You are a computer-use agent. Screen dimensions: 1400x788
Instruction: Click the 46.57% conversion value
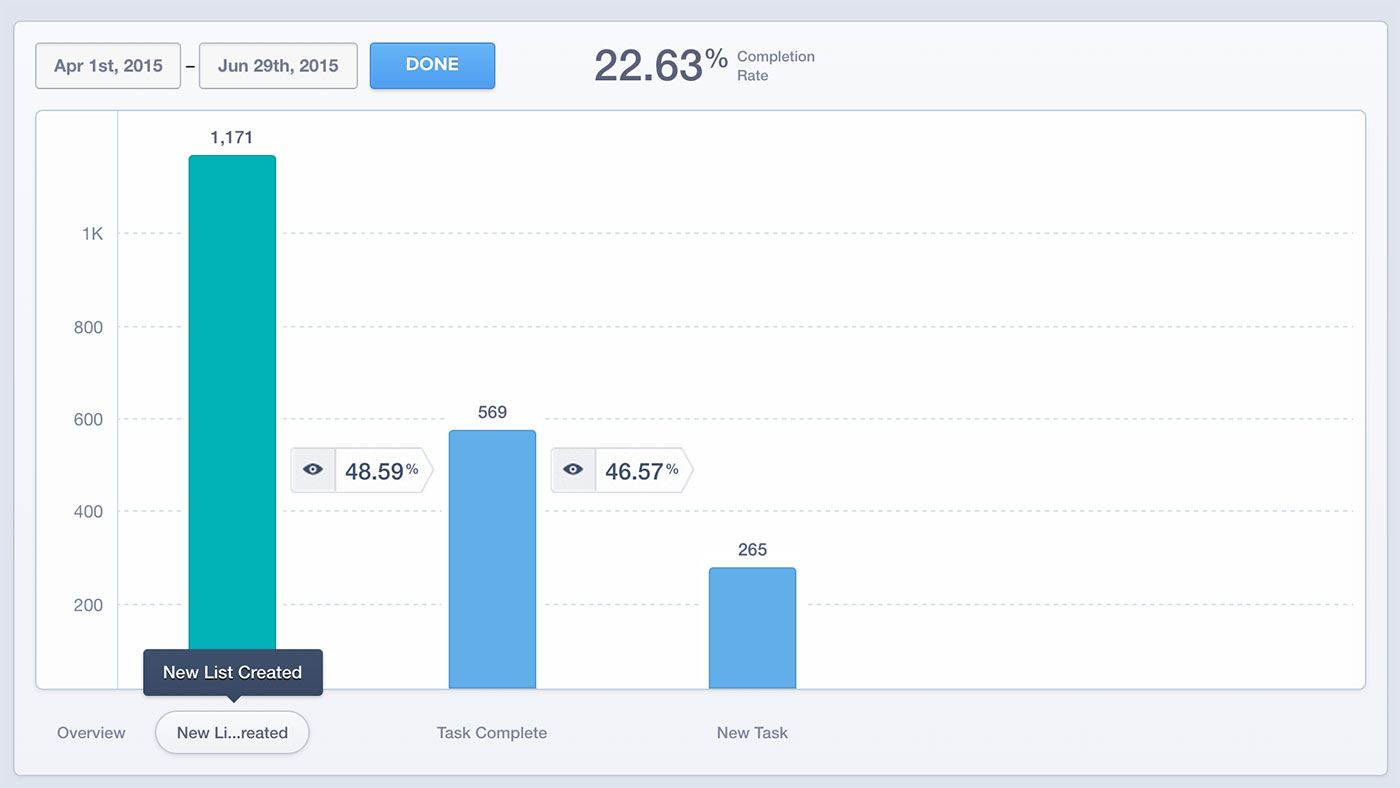pyautogui.click(x=642, y=470)
